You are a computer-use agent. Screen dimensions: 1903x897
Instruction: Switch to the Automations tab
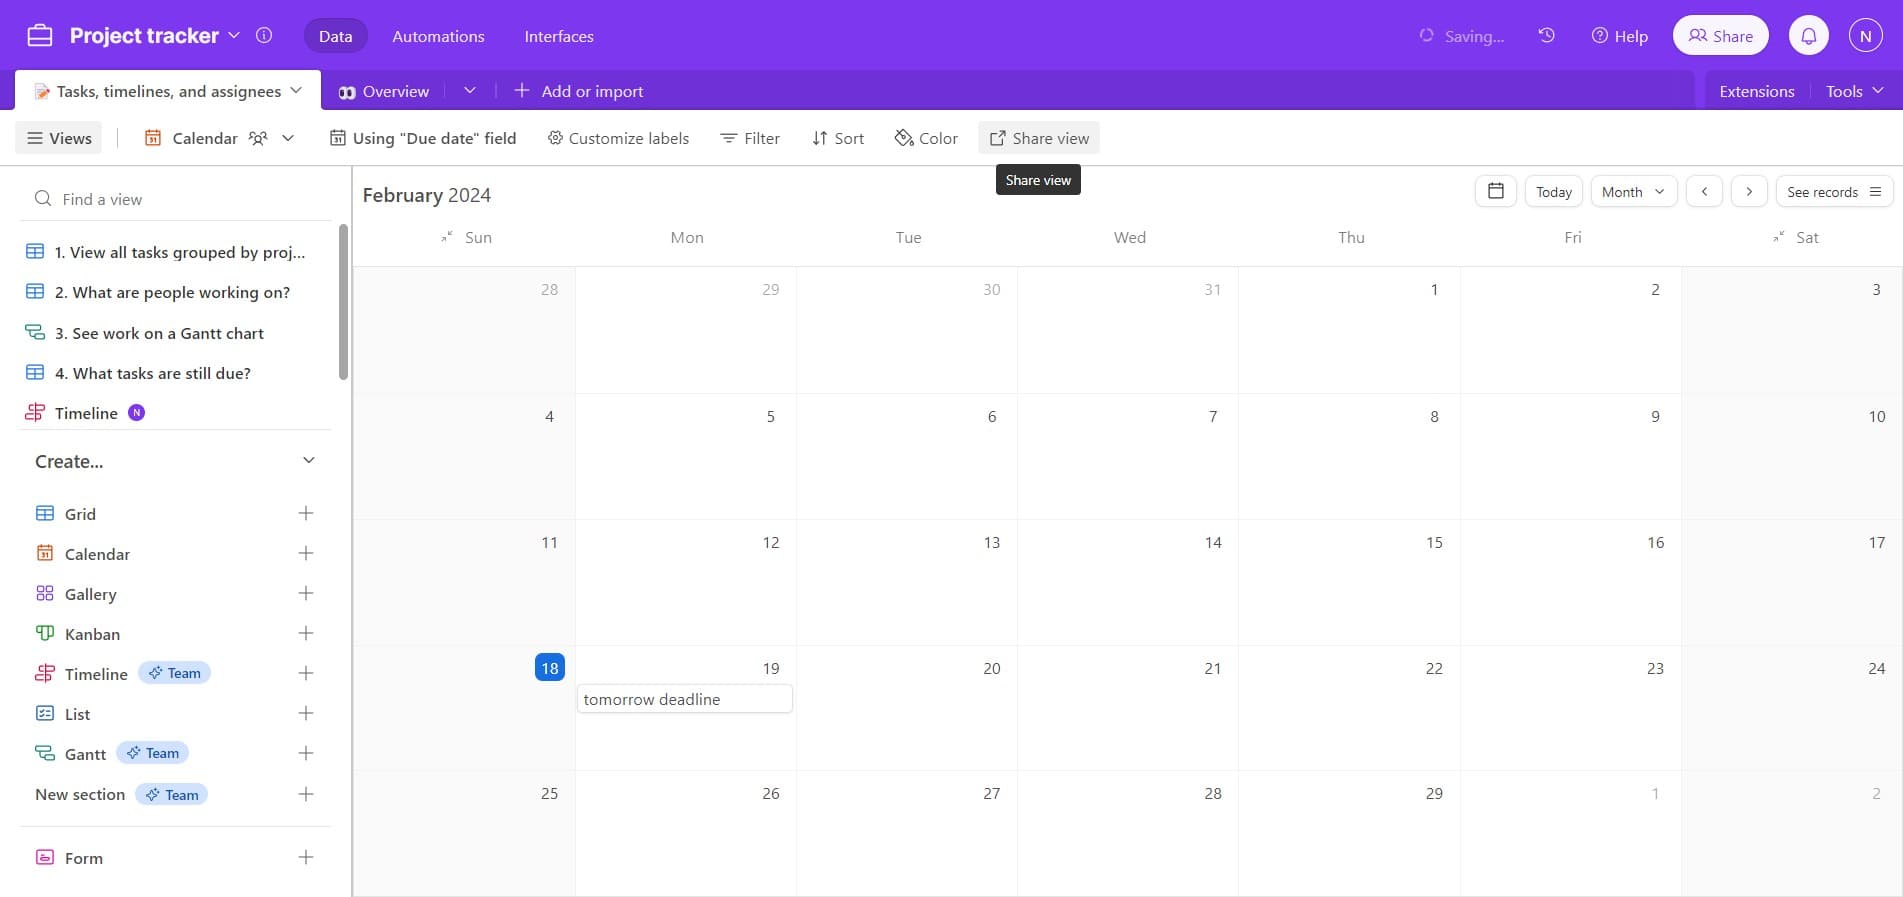[438, 36]
